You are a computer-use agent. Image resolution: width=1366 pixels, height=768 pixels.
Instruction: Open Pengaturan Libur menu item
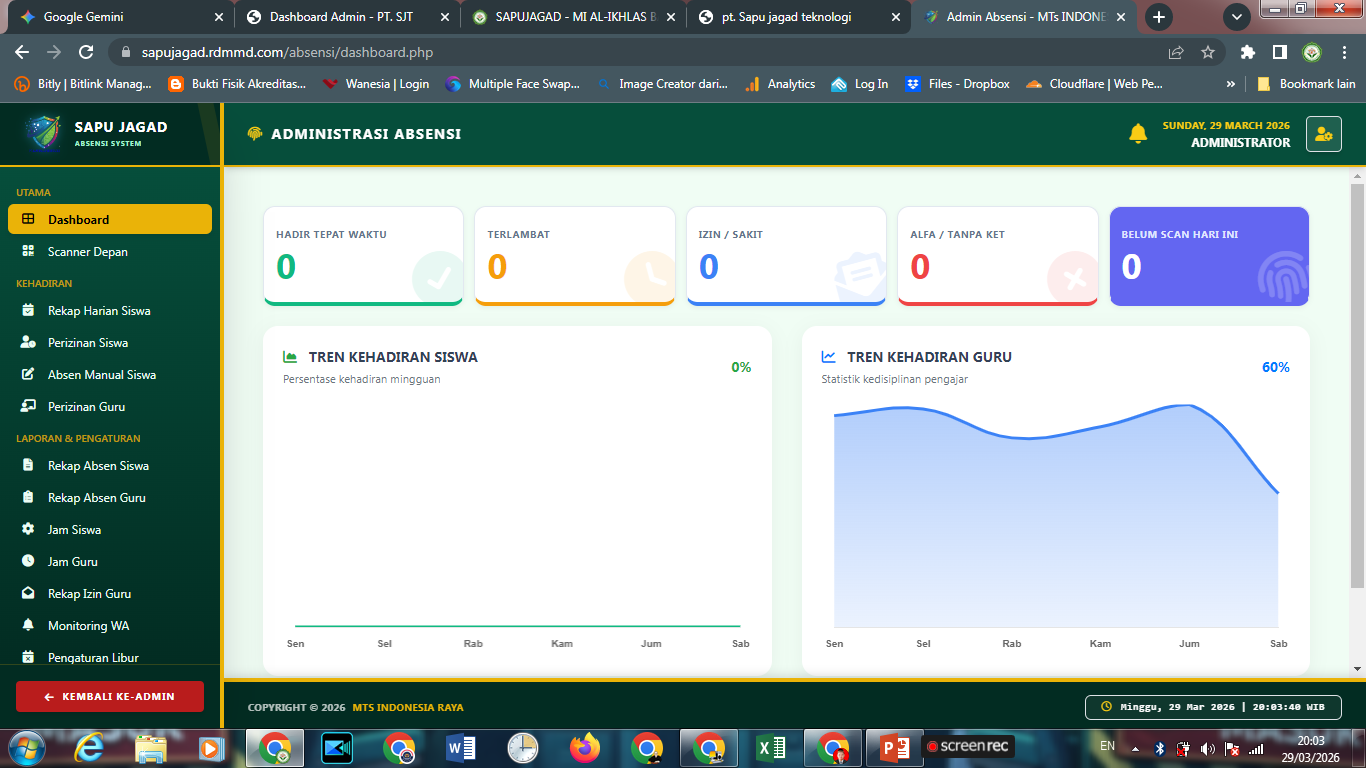(x=110, y=657)
